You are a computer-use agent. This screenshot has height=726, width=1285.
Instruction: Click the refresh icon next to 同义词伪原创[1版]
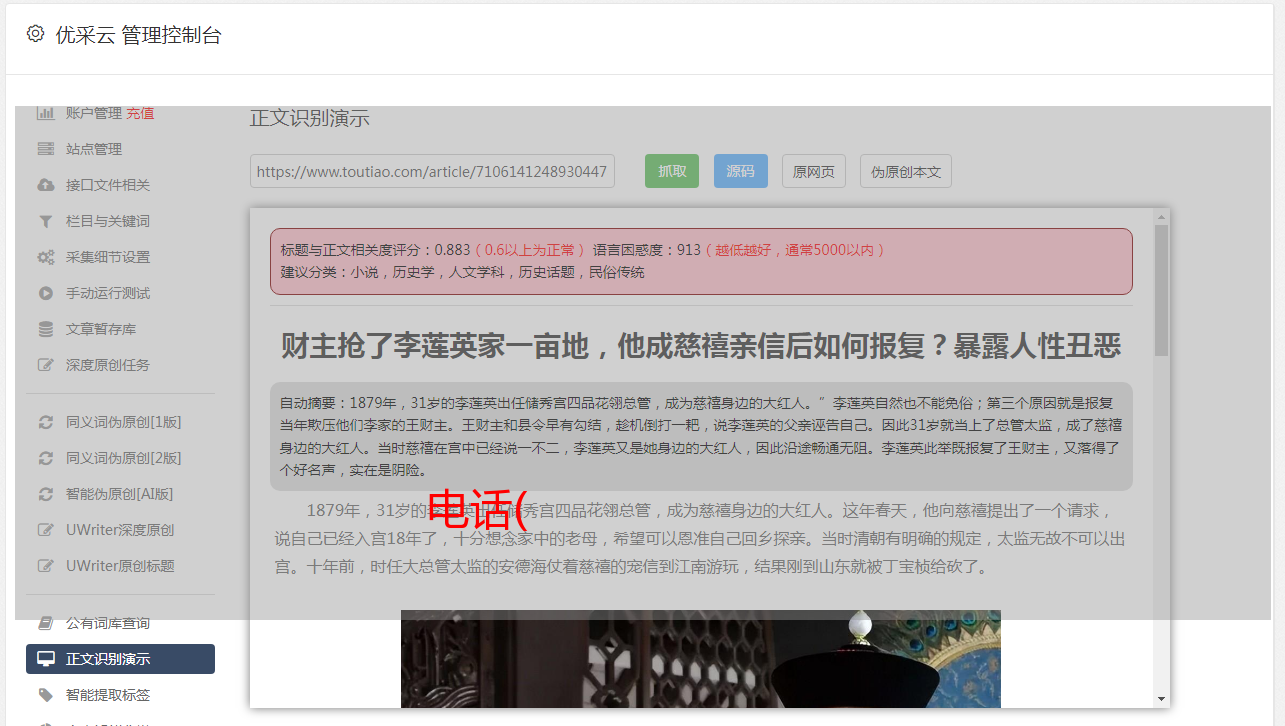[x=46, y=422]
